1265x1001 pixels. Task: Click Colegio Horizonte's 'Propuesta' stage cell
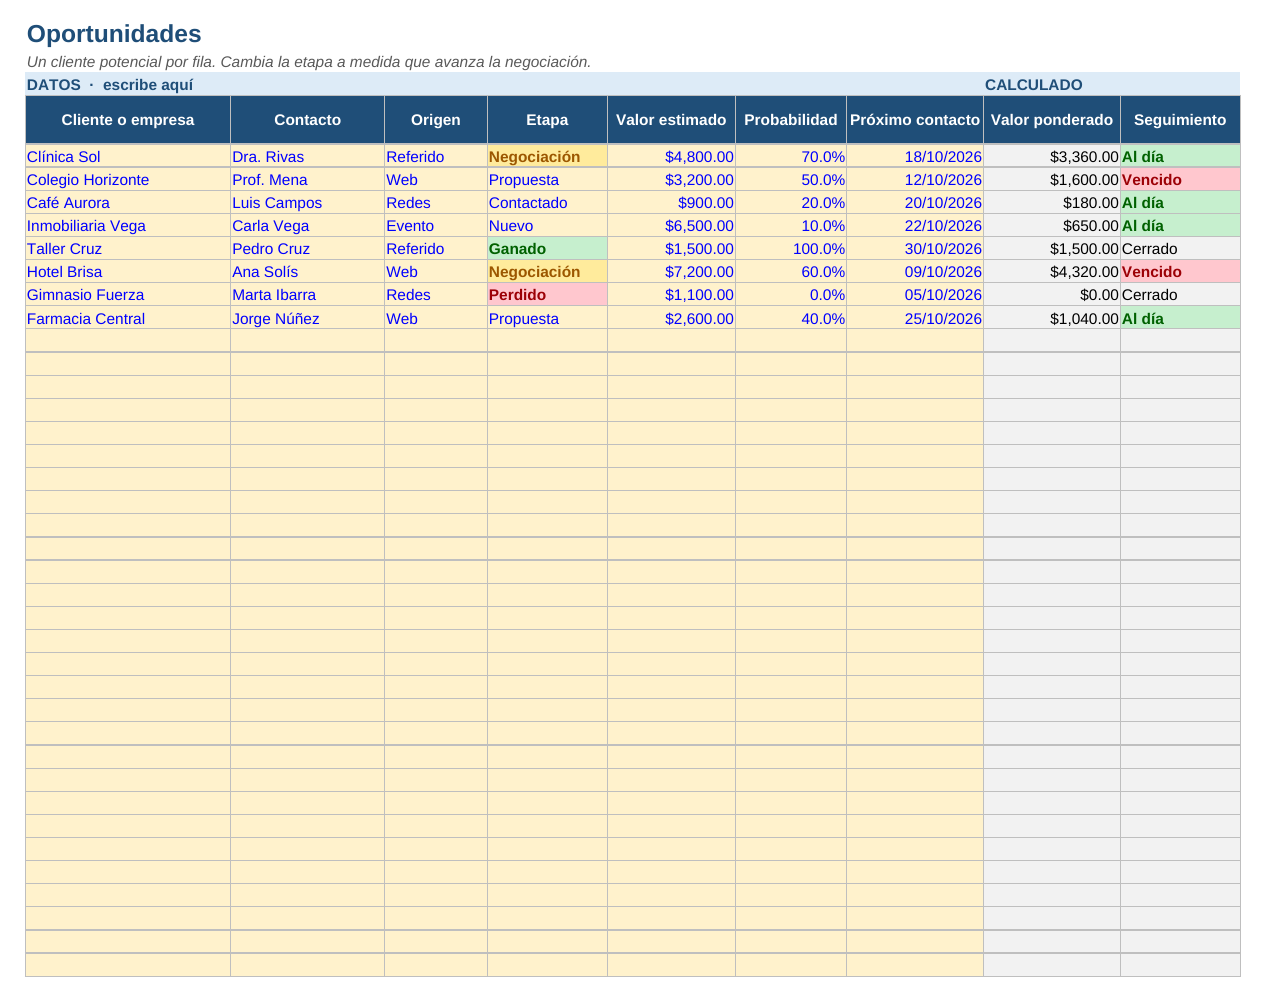pyautogui.click(x=547, y=179)
